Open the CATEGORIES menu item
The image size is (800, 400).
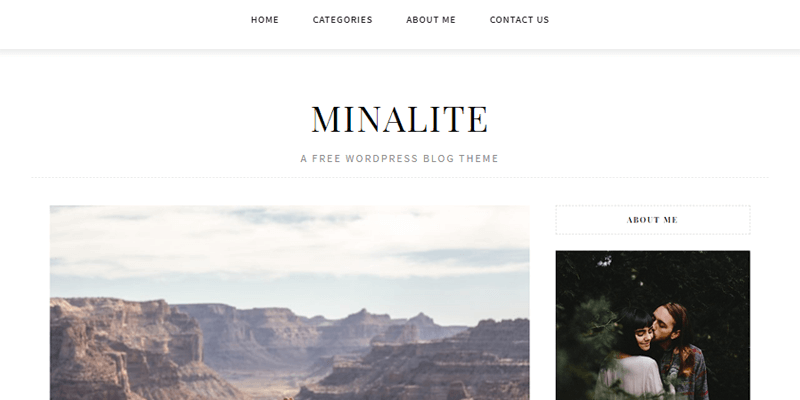(x=342, y=20)
